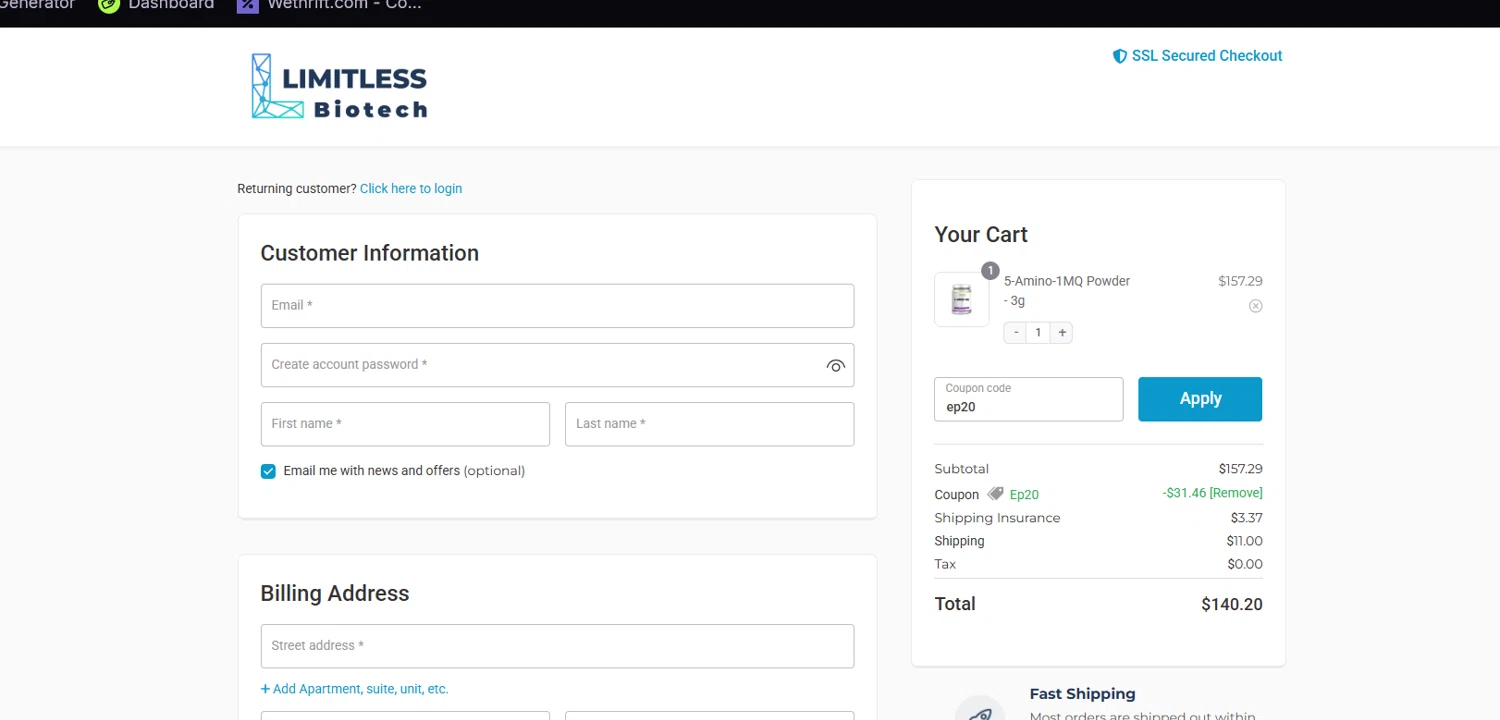Decrease quantity with the minus button
Screen dimensions: 1500x720
pyautogui.click(x=1016, y=332)
